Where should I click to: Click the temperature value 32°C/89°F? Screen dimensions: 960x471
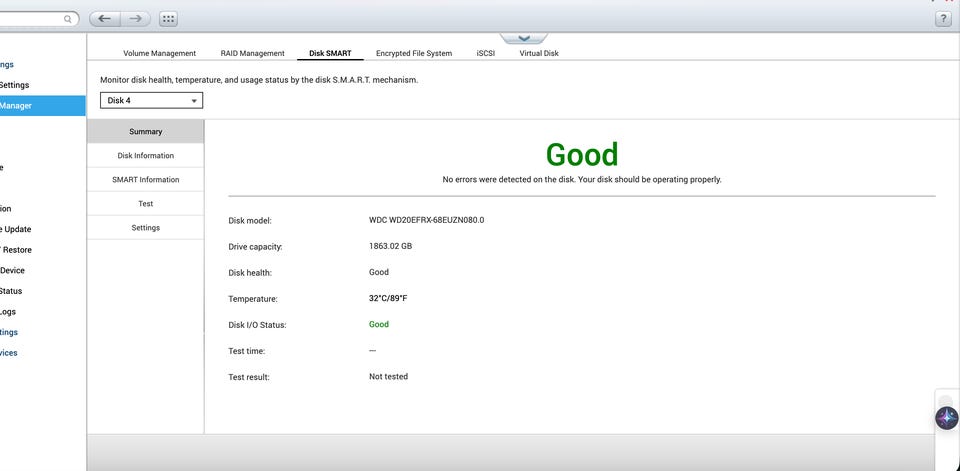pyautogui.click(x=388, y=298)
